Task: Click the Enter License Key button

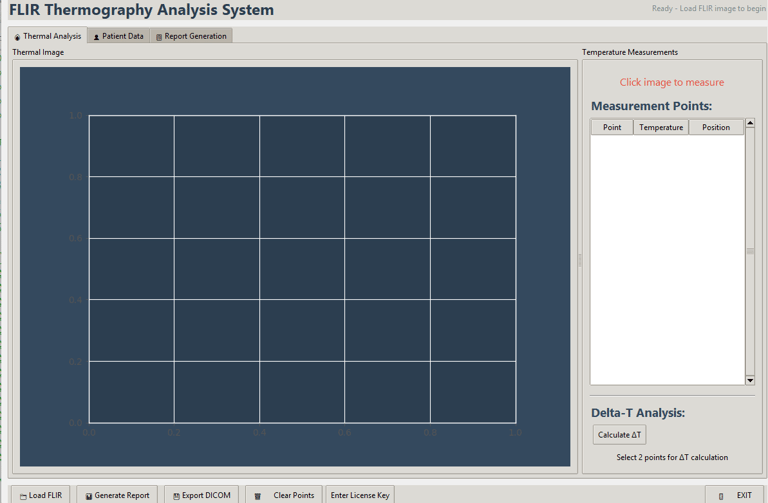Action: (360, 495)
